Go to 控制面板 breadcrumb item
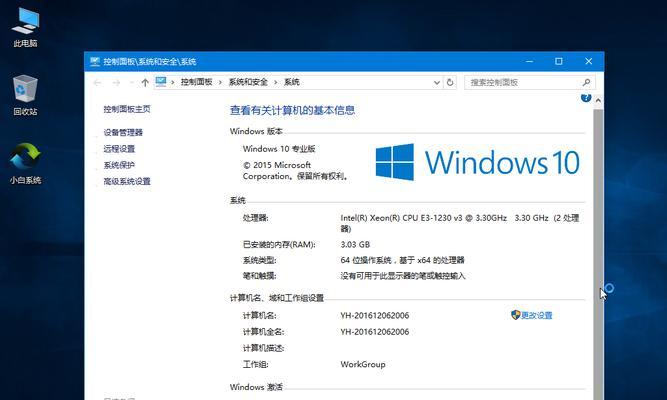The image size is (667, 400). pyautogui.click(x=197, y=82)
